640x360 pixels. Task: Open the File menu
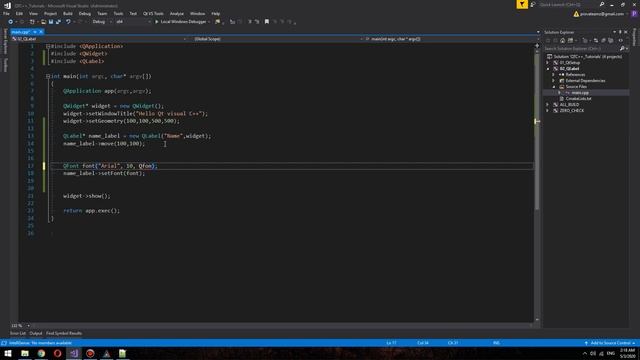coord(6,13)
